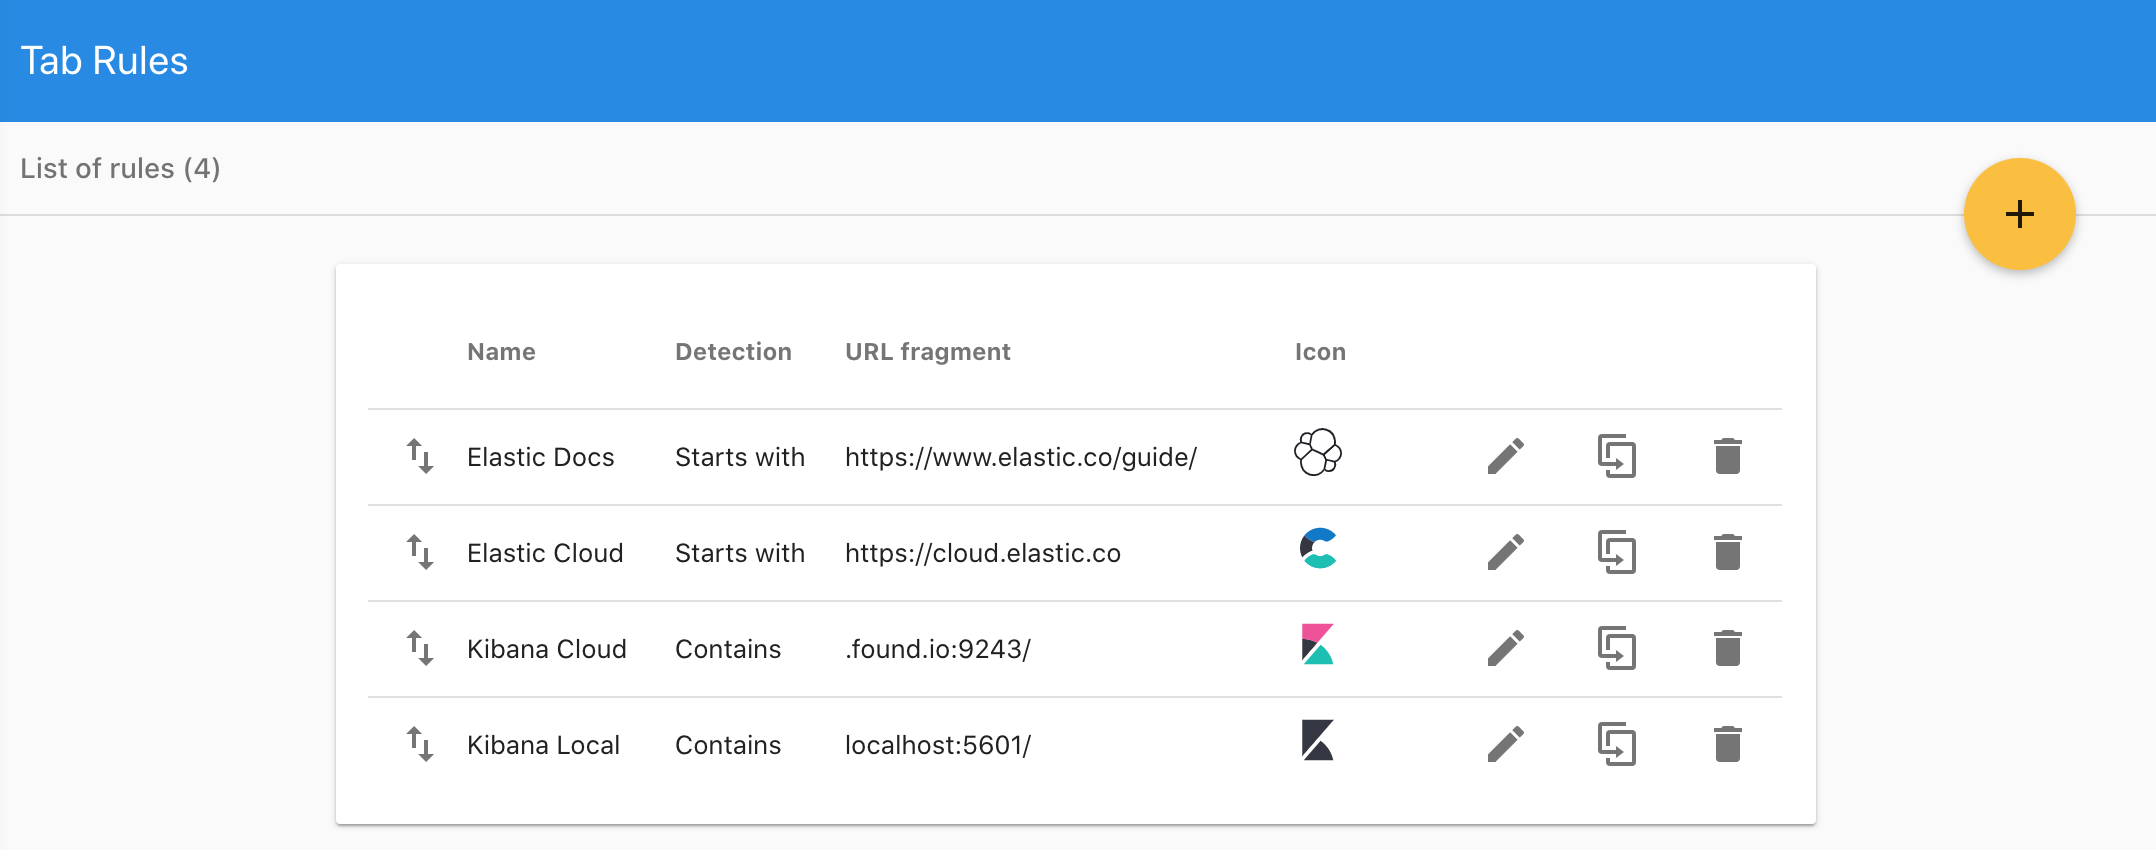Reorder the Elastic Docs rule with its arrows
The width and height of the screenshot is (2156, 850).
click(420, 456)
